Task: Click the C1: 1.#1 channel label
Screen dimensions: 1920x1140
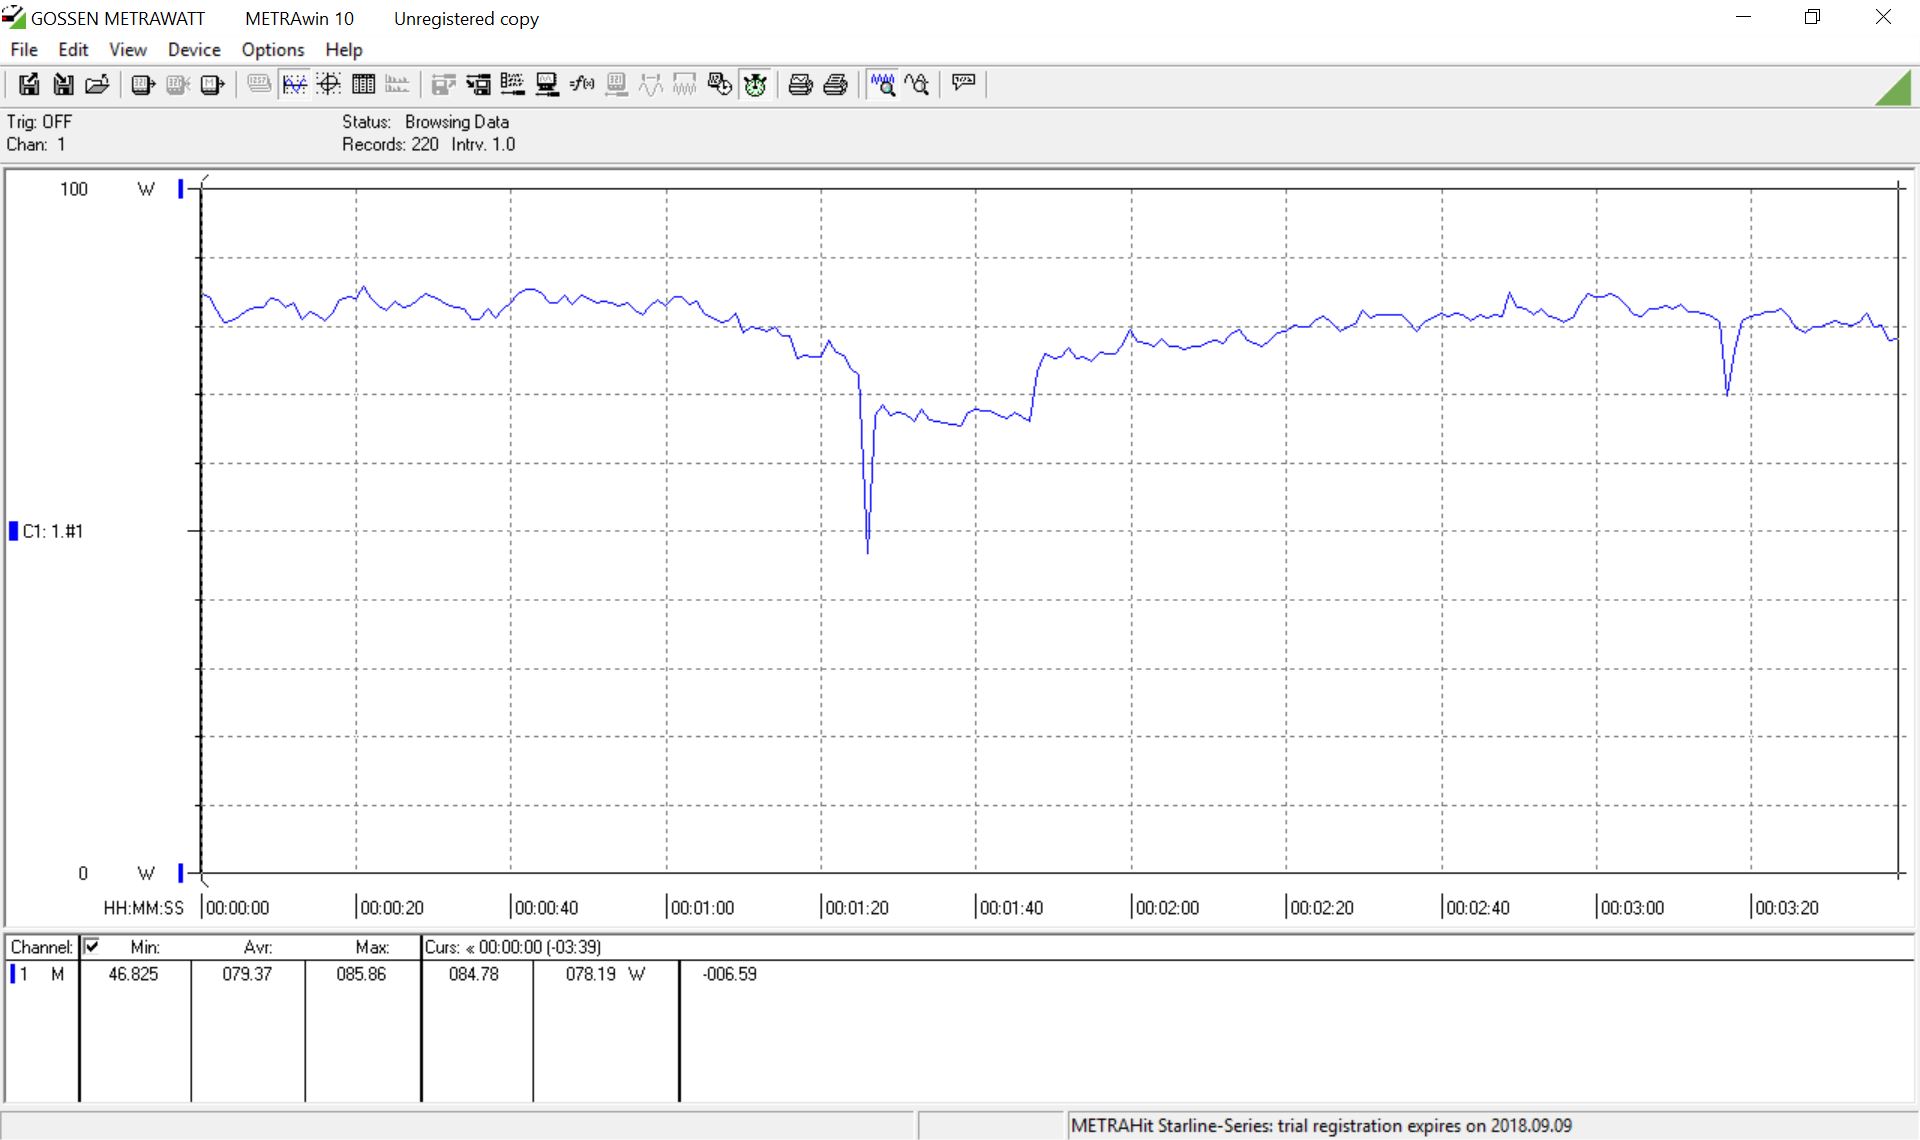Action: click(52, 531)
